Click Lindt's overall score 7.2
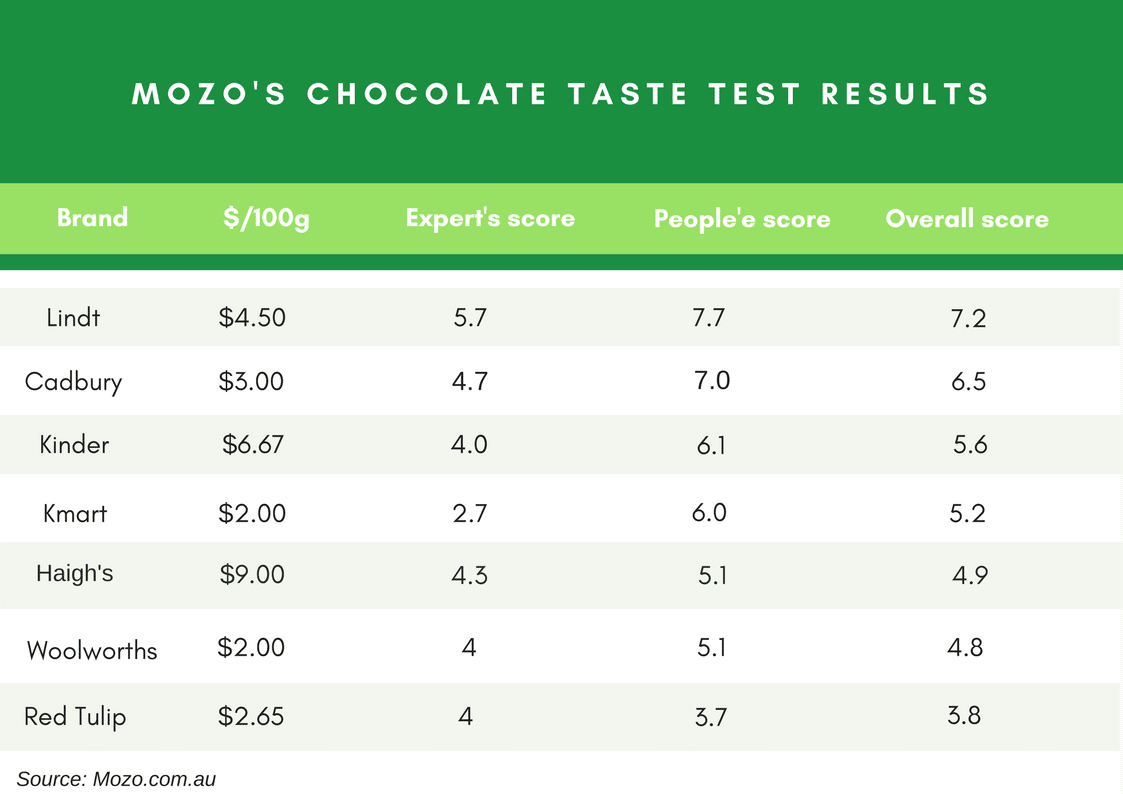Screen dimensions: 1123x794 [968, 318]
